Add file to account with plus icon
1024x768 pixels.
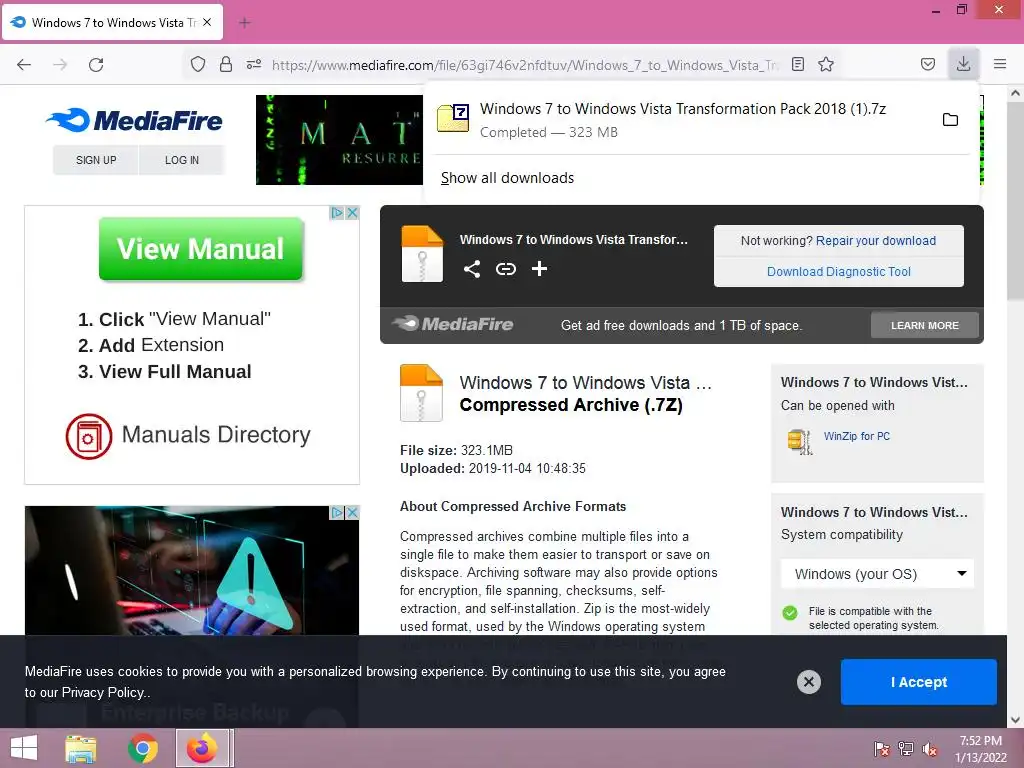539,269
